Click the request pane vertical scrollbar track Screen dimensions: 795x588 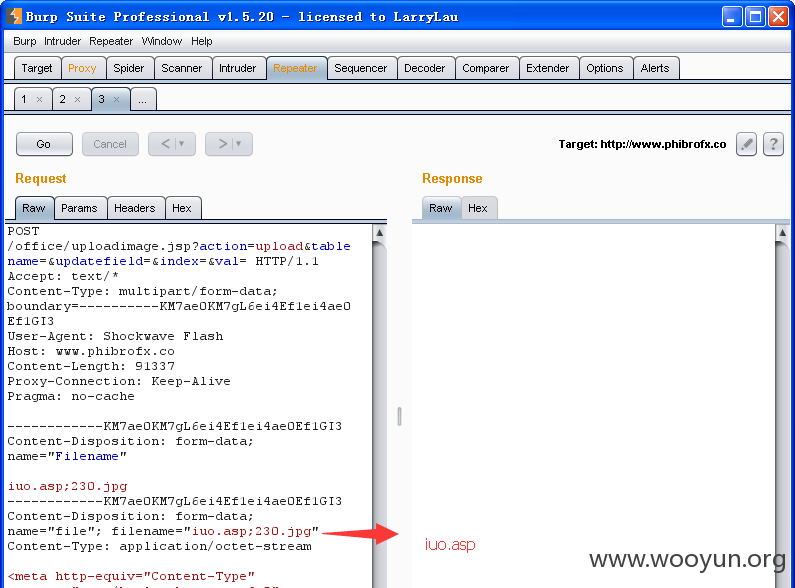click(379, 414)
